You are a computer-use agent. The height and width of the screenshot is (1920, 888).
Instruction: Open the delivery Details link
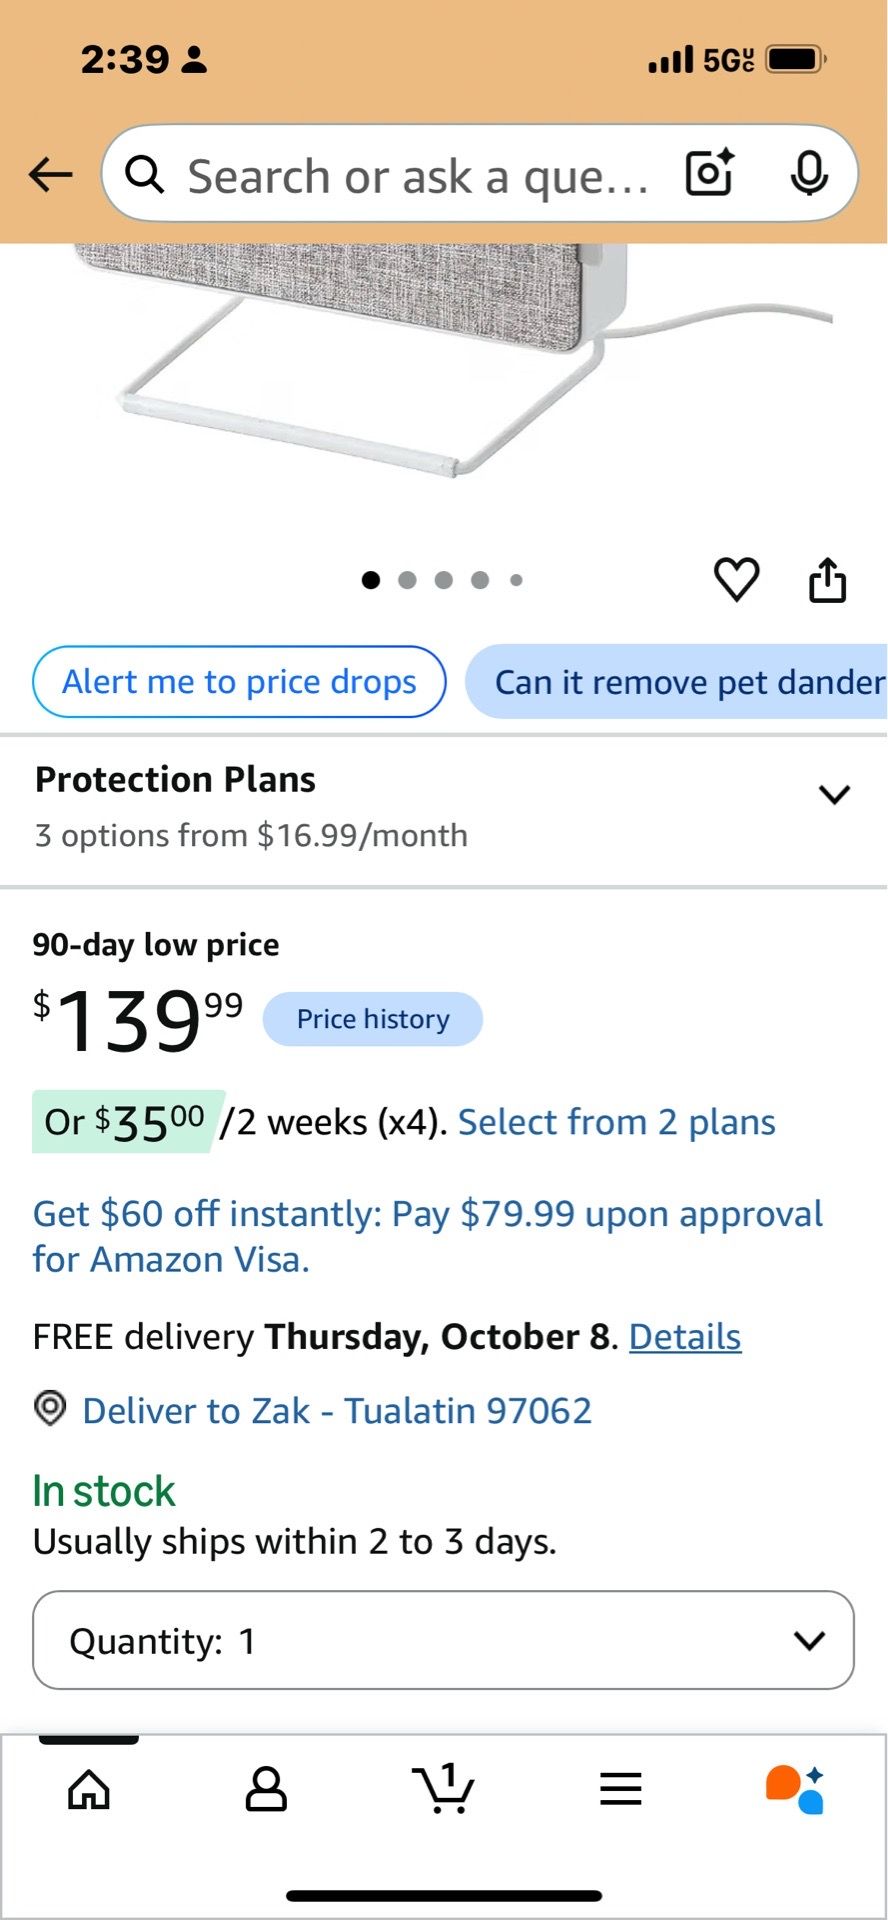(685, 1337)
